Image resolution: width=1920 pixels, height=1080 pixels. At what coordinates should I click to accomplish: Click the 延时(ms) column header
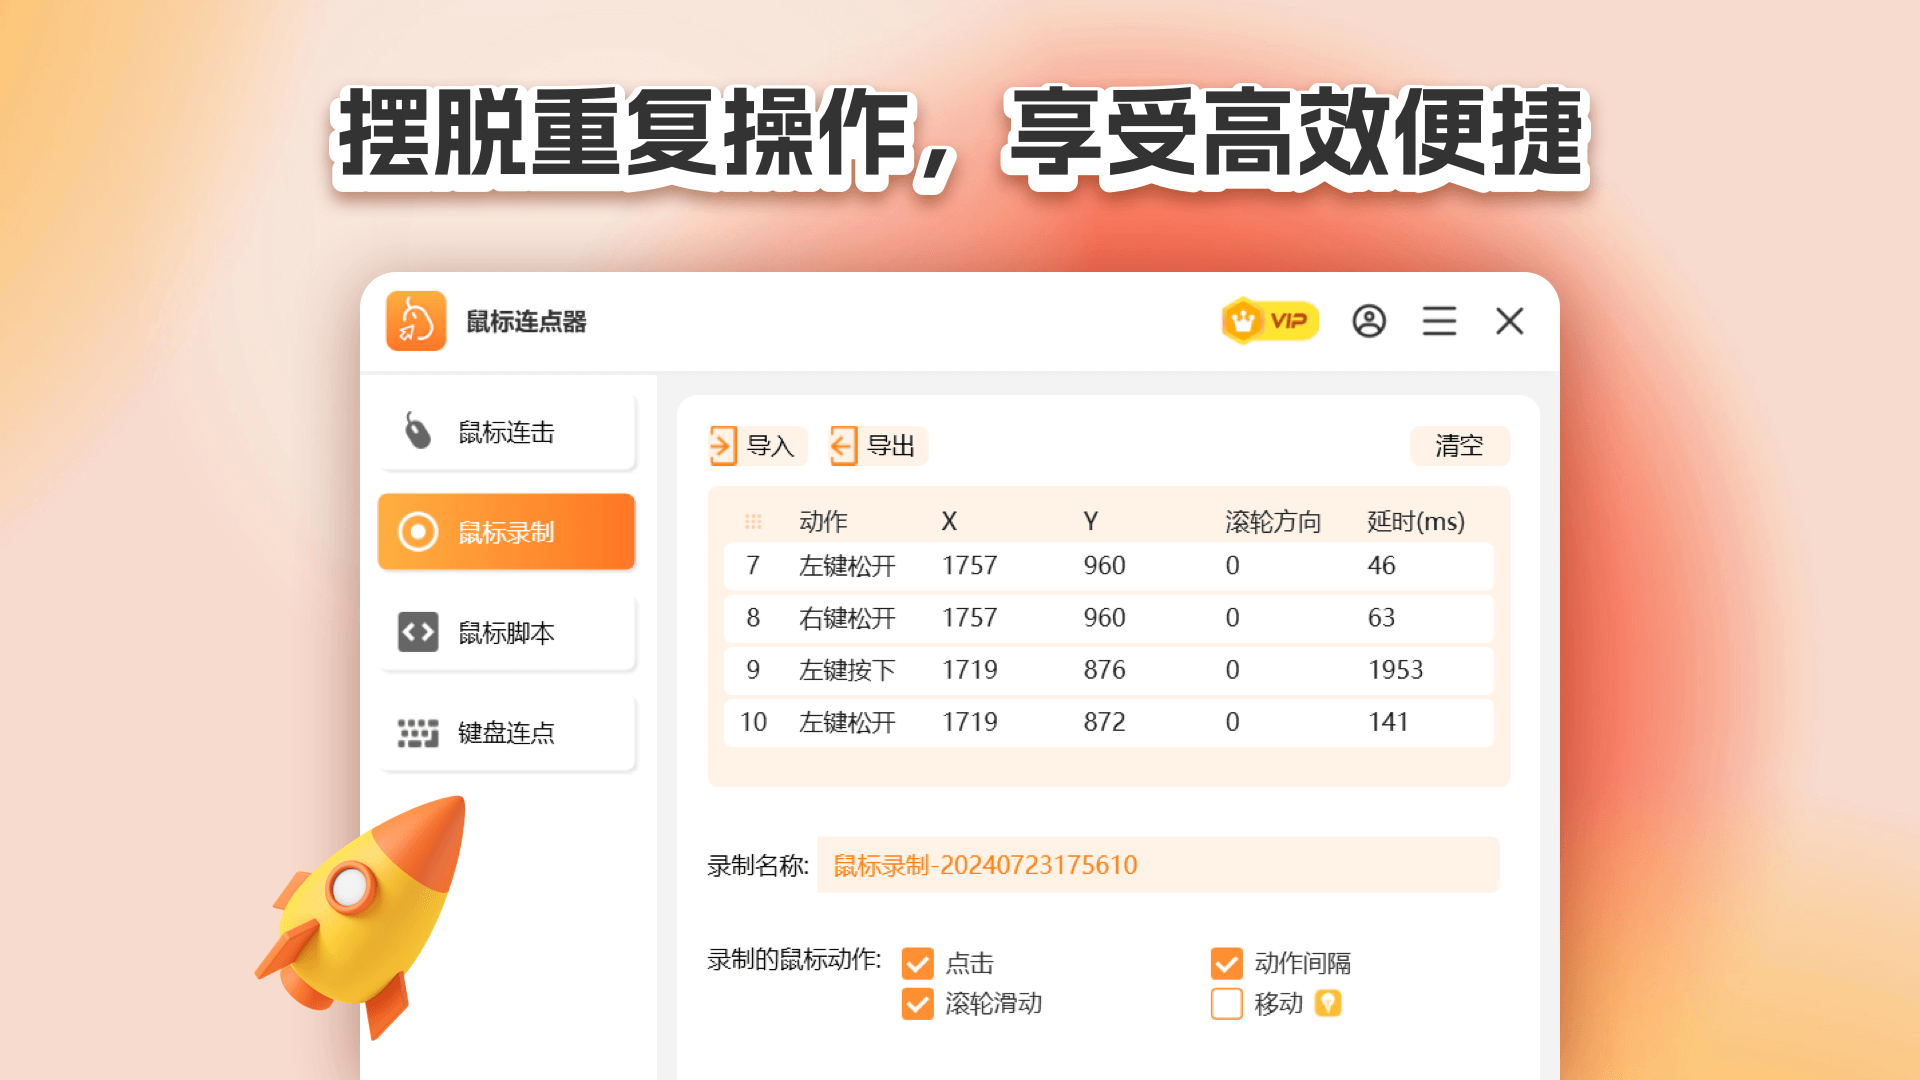tap(1416, 521)
